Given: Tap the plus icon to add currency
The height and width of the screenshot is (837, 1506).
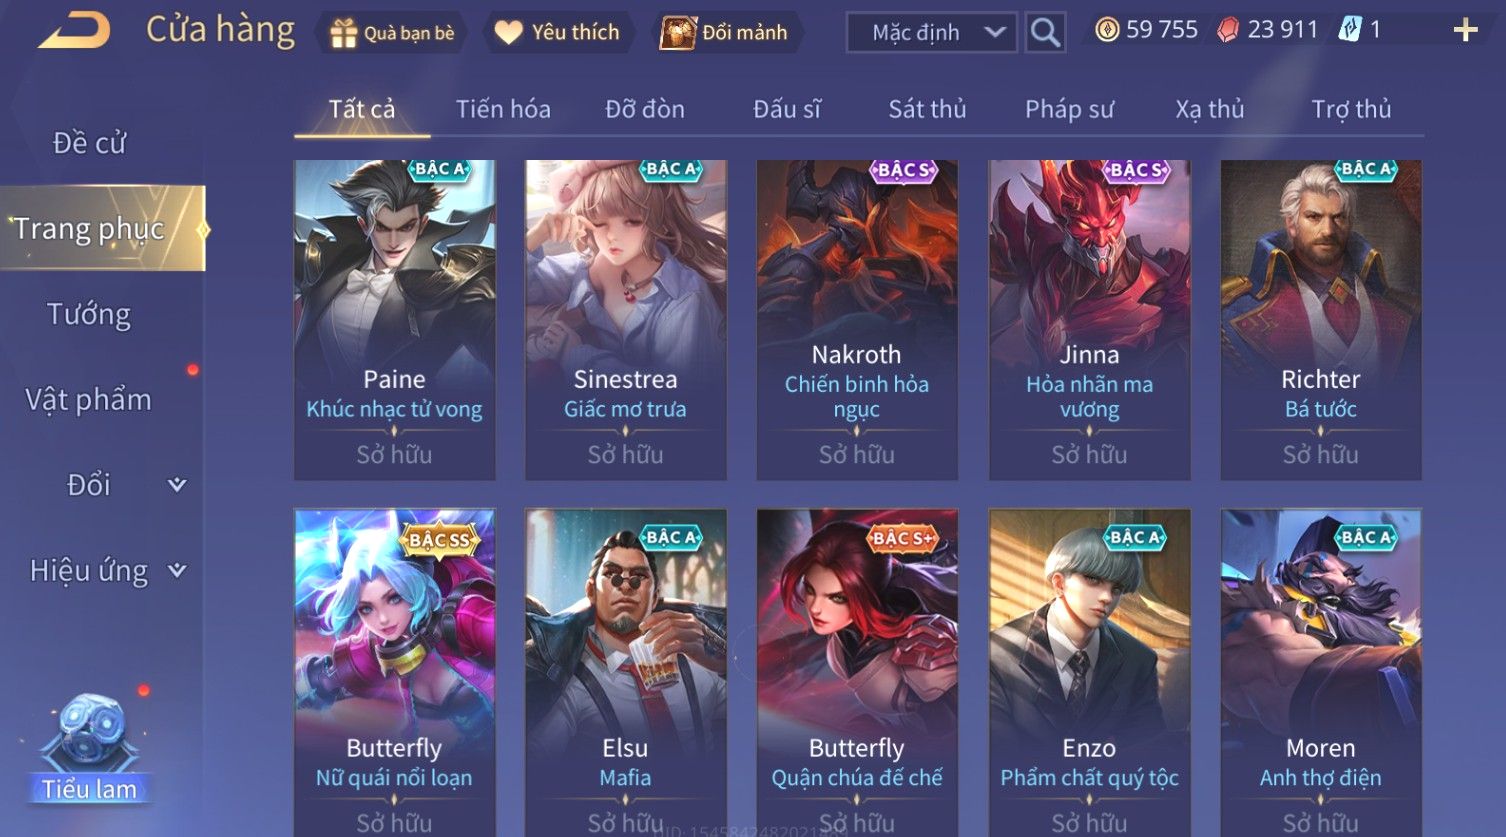Looking at the screenshot, I should pyautogui.click(x=1465, y=31).
